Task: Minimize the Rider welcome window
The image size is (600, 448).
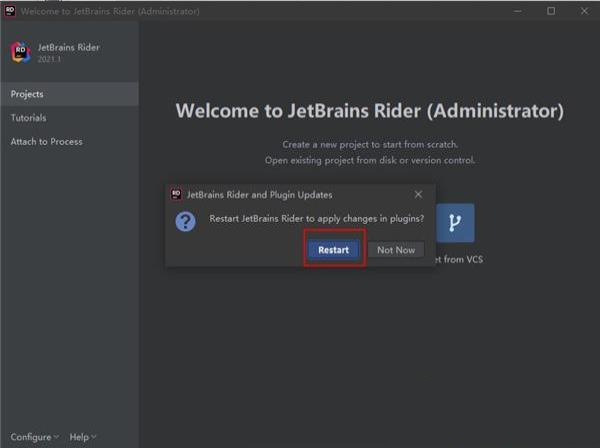Action: tap(516, 11)
